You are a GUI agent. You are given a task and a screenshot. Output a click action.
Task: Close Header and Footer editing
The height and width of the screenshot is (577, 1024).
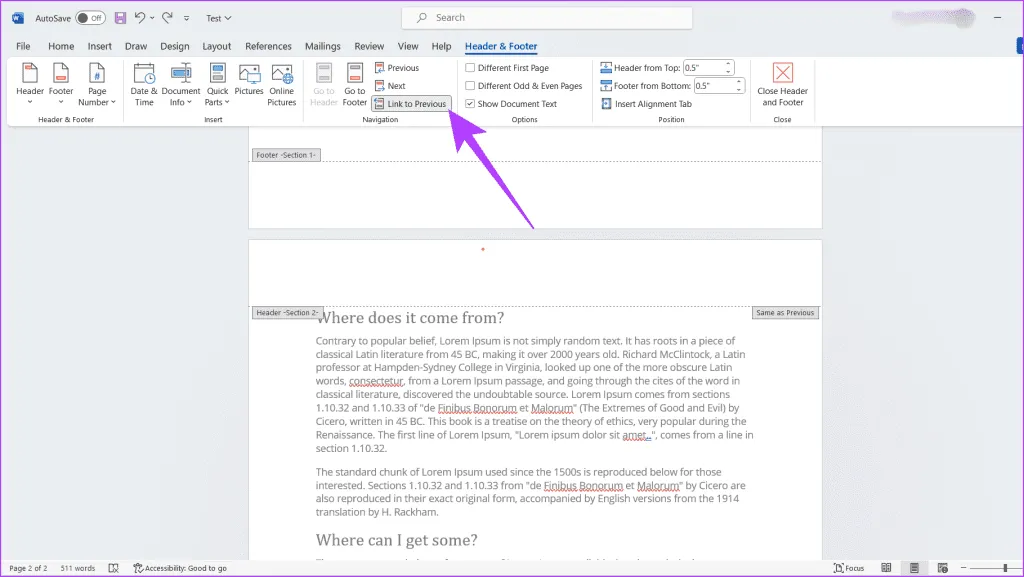(782, 84)
